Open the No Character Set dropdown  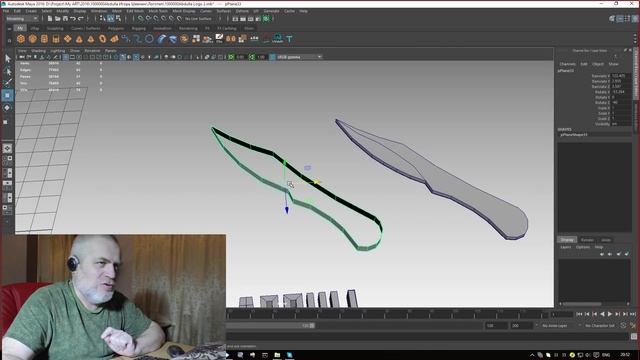[600, 326]
